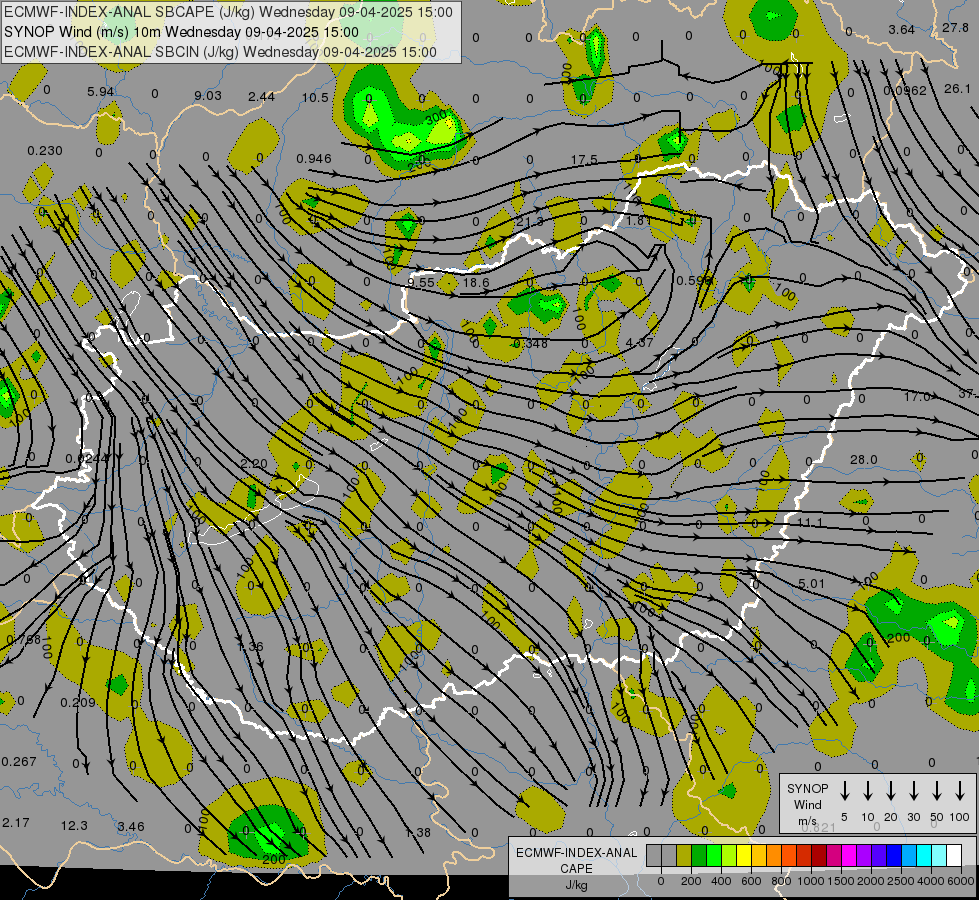Click the SBCIN title line
The width and height of the screenshot is (979, 900).
click(220, 52)
